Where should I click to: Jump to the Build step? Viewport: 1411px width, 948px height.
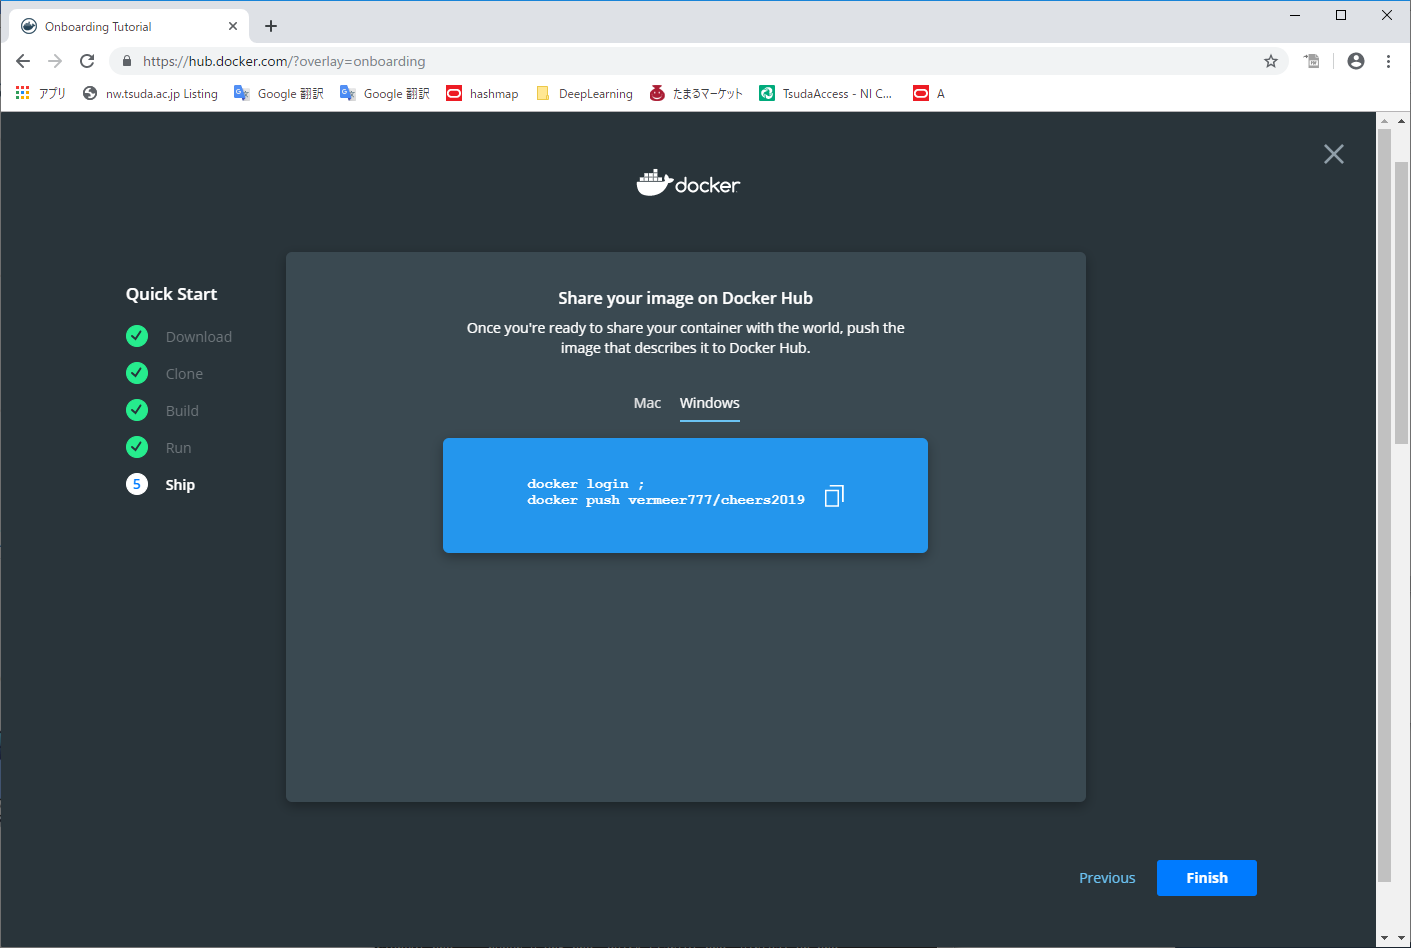tap(182, 411)
